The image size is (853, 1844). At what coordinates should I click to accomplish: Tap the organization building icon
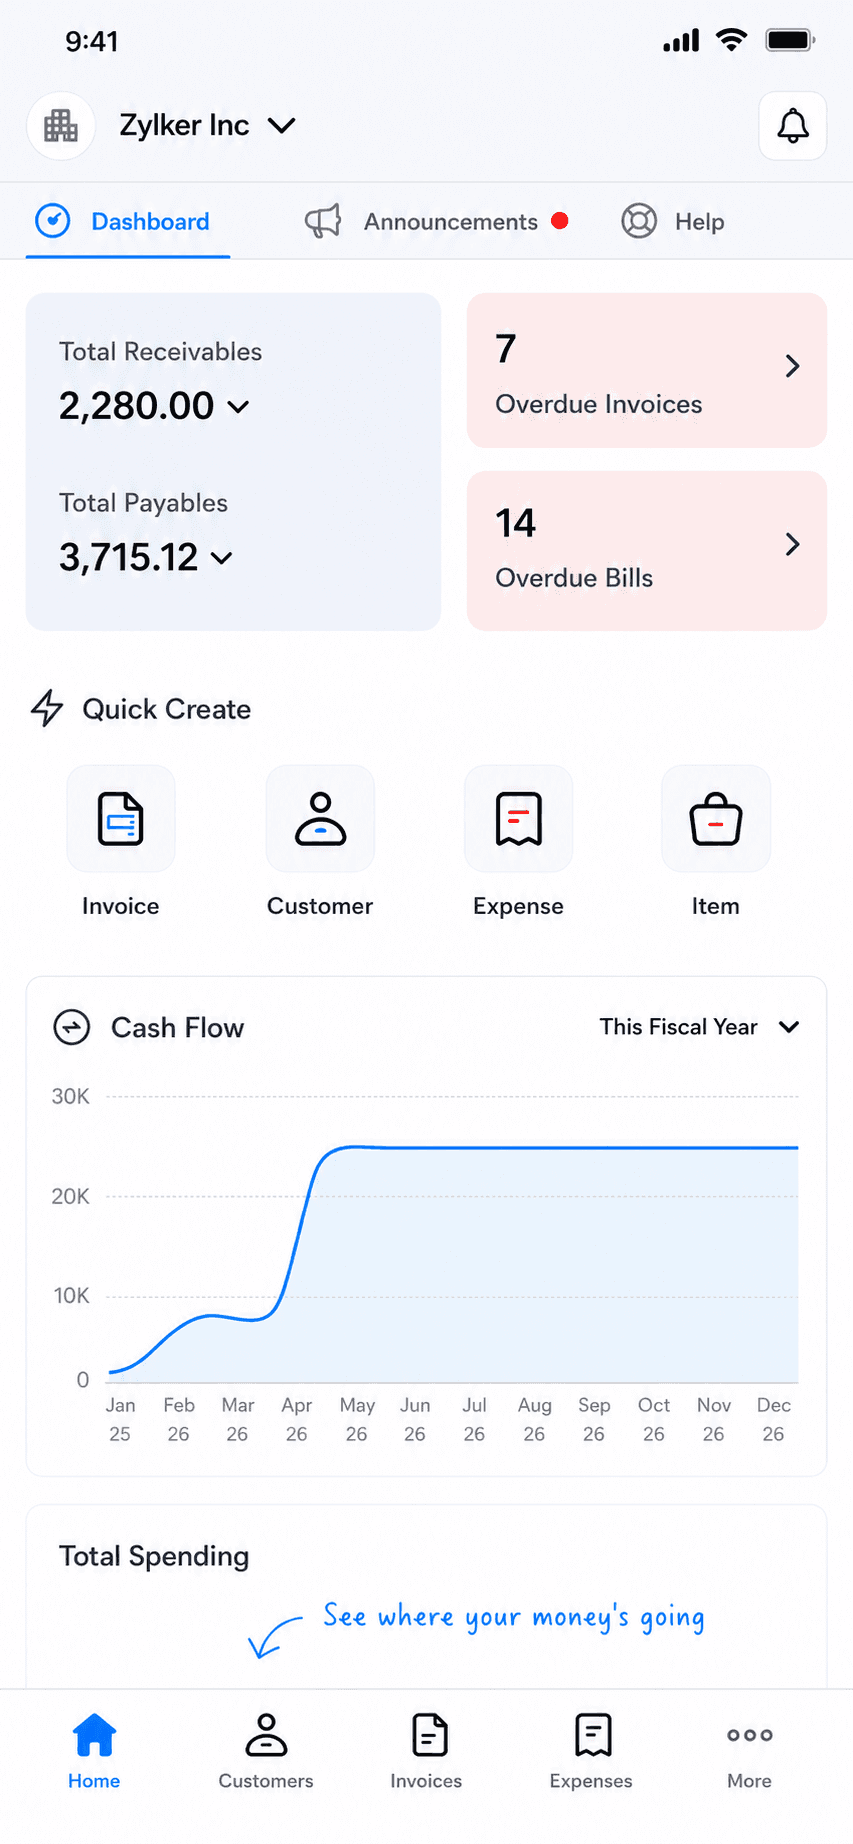tap(61, 126)
